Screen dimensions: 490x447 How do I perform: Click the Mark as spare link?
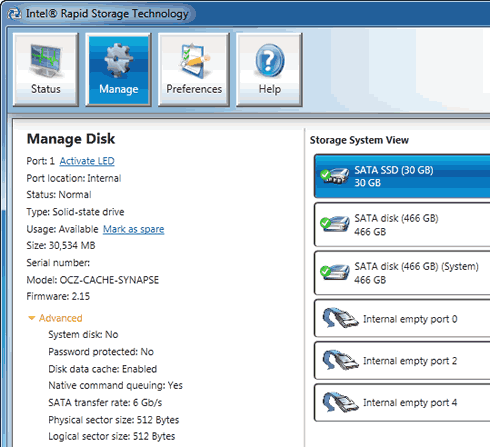pyautogui.click(x=133, y=229)
